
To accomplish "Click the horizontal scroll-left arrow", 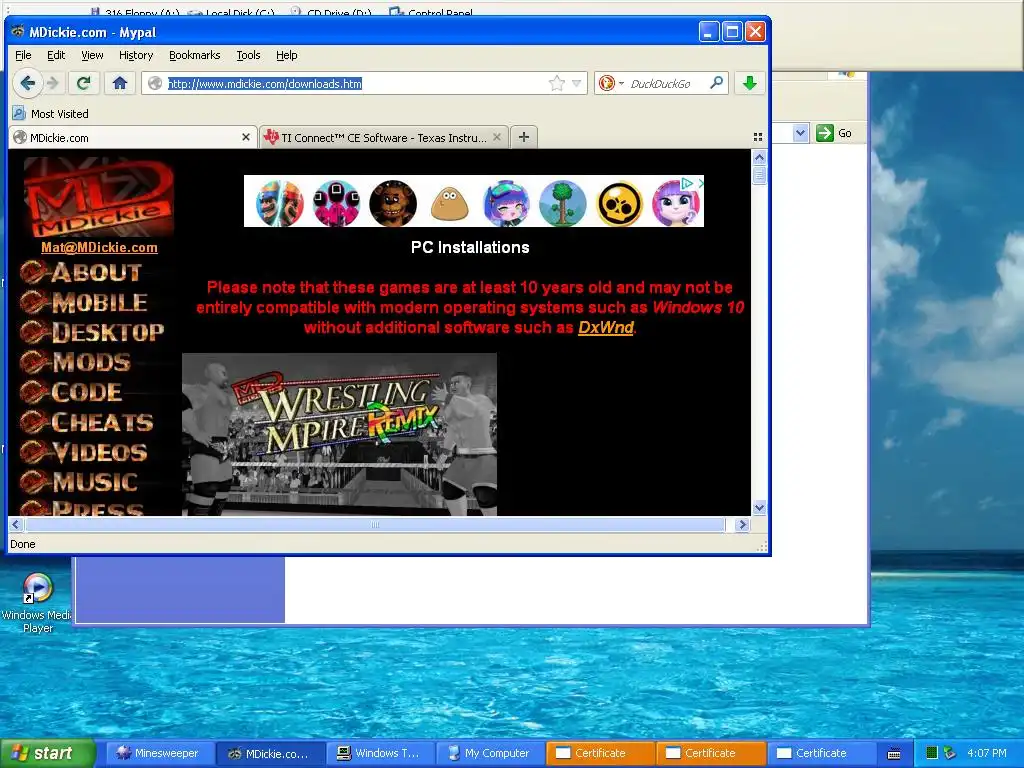I will point(16,524).
